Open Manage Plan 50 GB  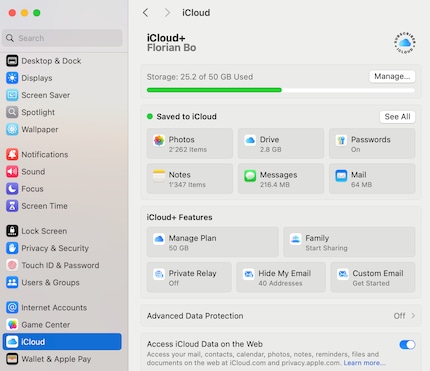[213, 242]
